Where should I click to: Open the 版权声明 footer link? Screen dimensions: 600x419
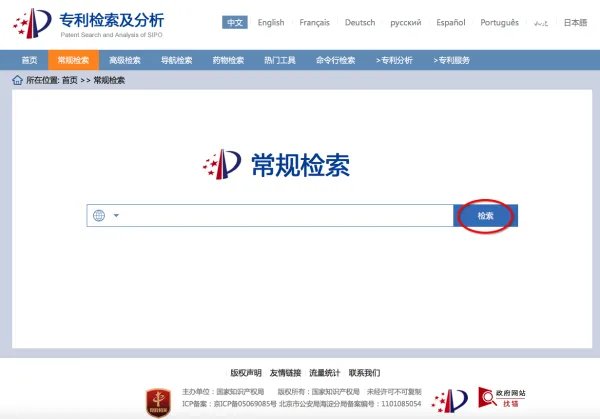pos(246,373)
